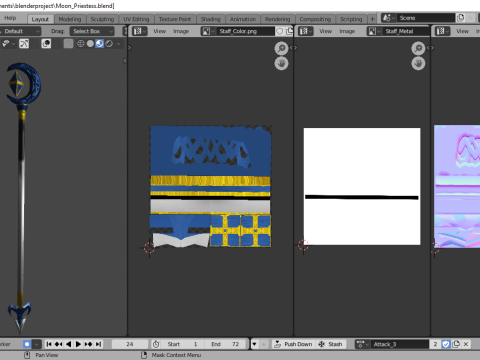
Task: Jump to the end frame
Action: pyautogui.click(x=98, y=344)
